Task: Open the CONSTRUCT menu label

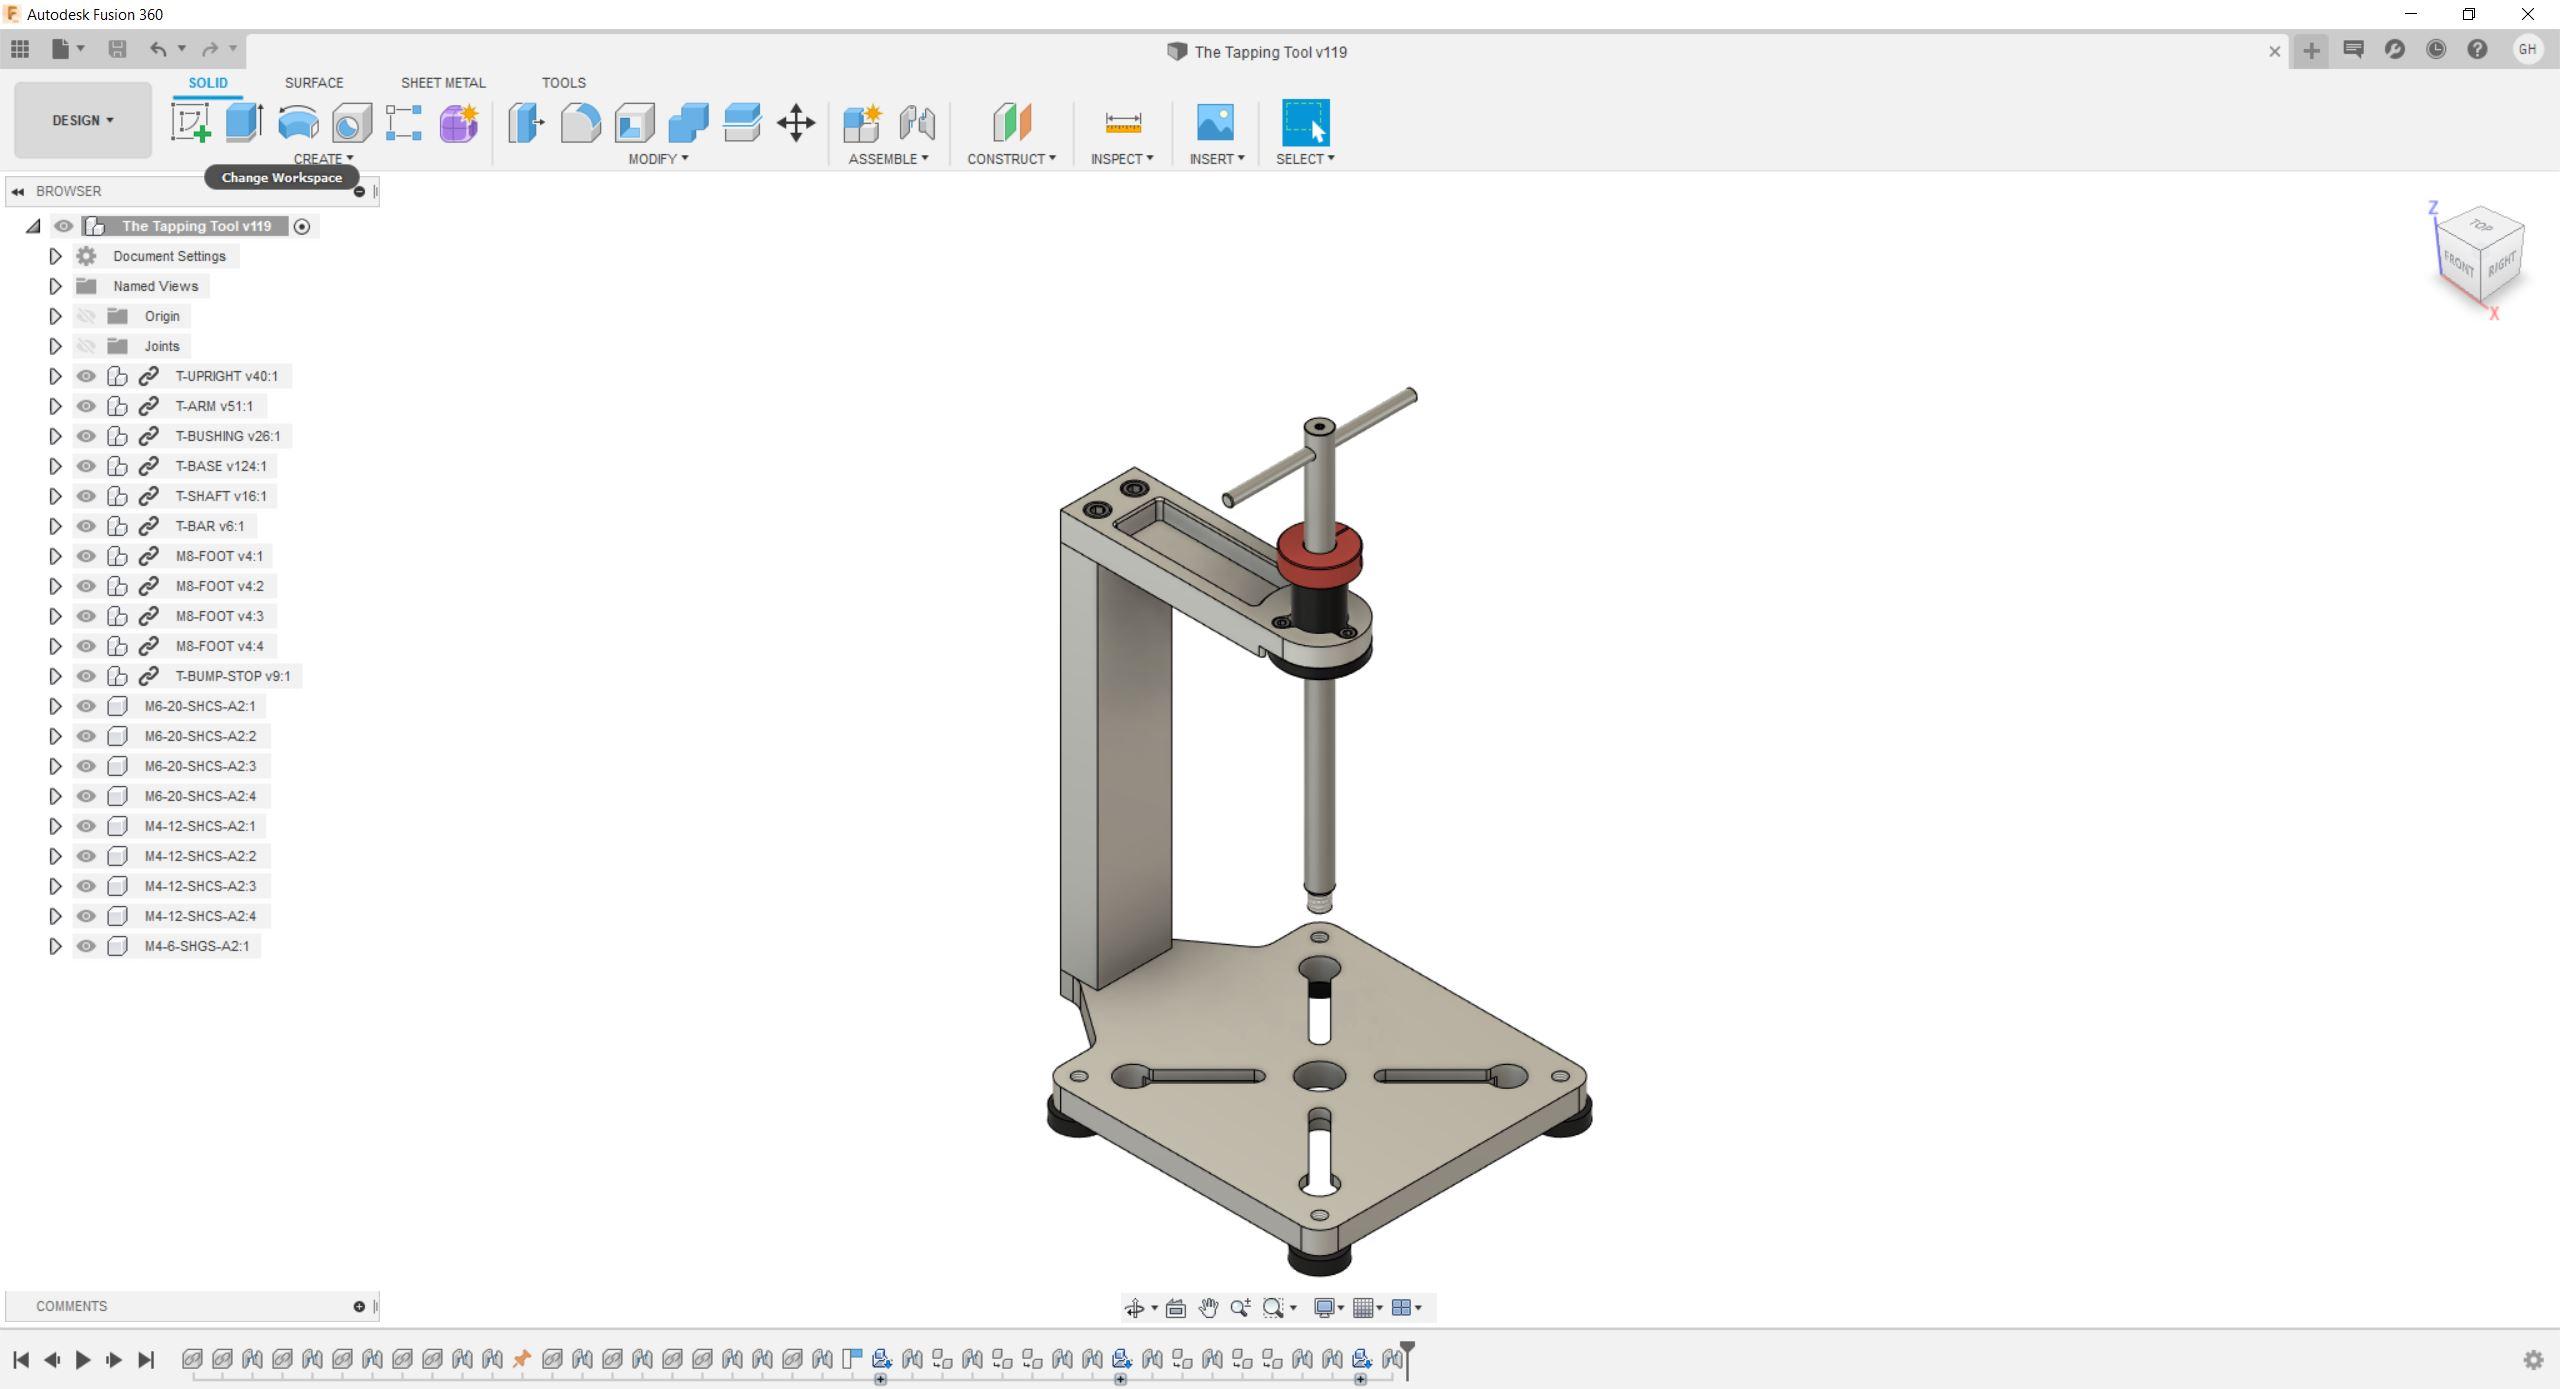Action: 1011,159
